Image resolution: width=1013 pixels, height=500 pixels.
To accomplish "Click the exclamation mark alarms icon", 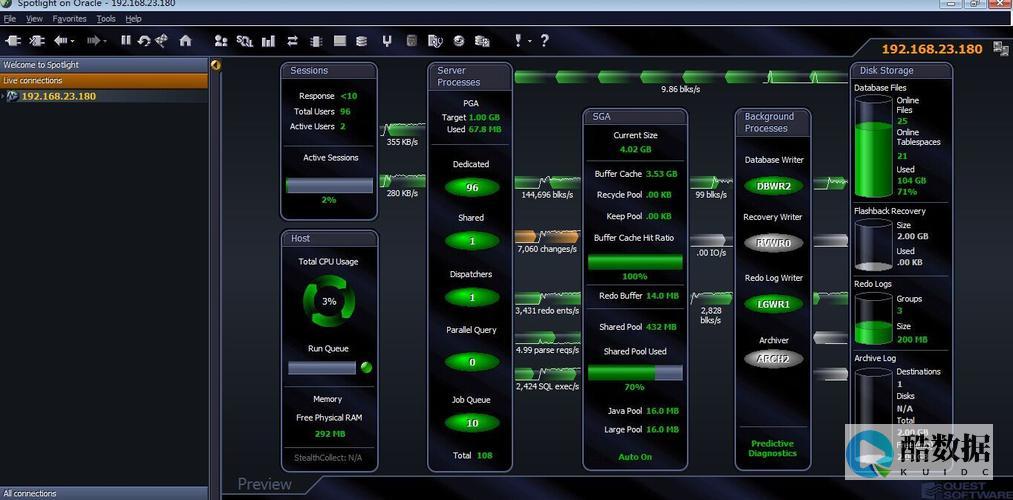I will (x=517, y=41).
